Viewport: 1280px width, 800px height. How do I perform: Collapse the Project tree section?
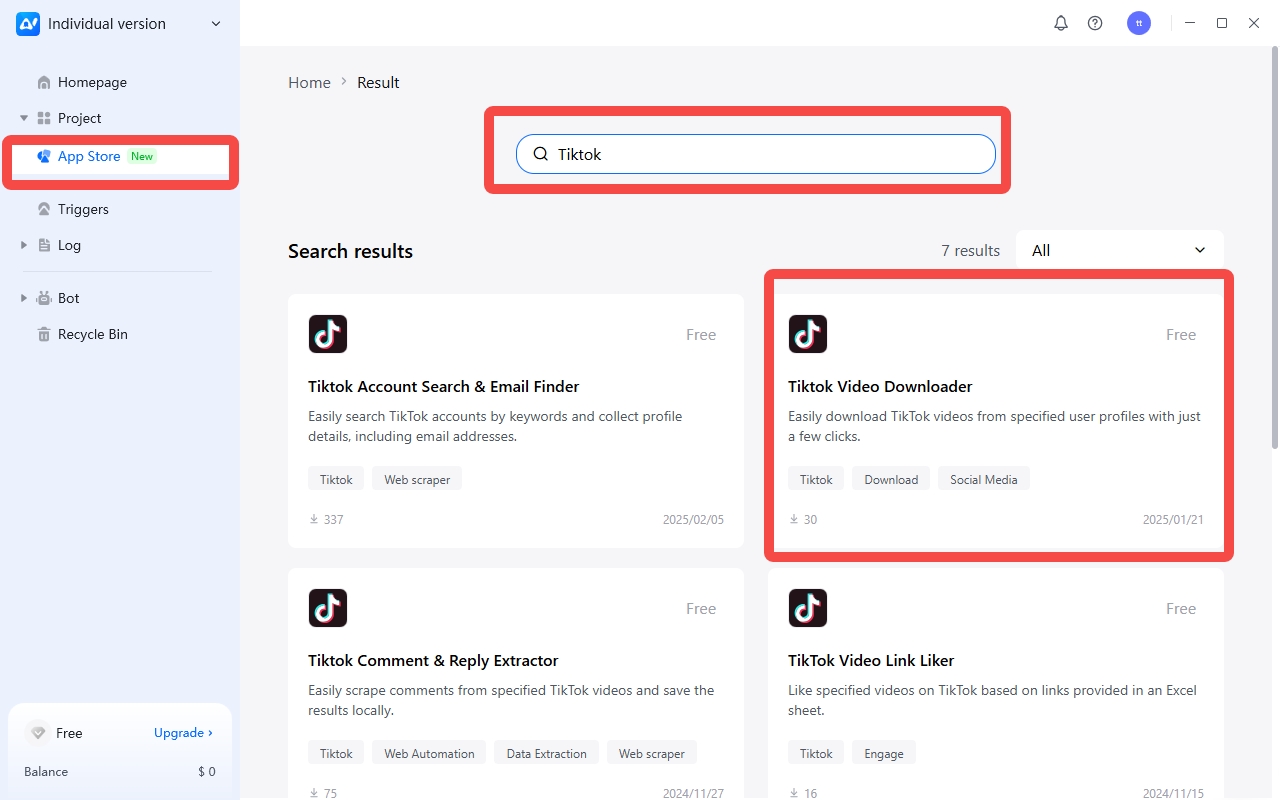[24, 118]
